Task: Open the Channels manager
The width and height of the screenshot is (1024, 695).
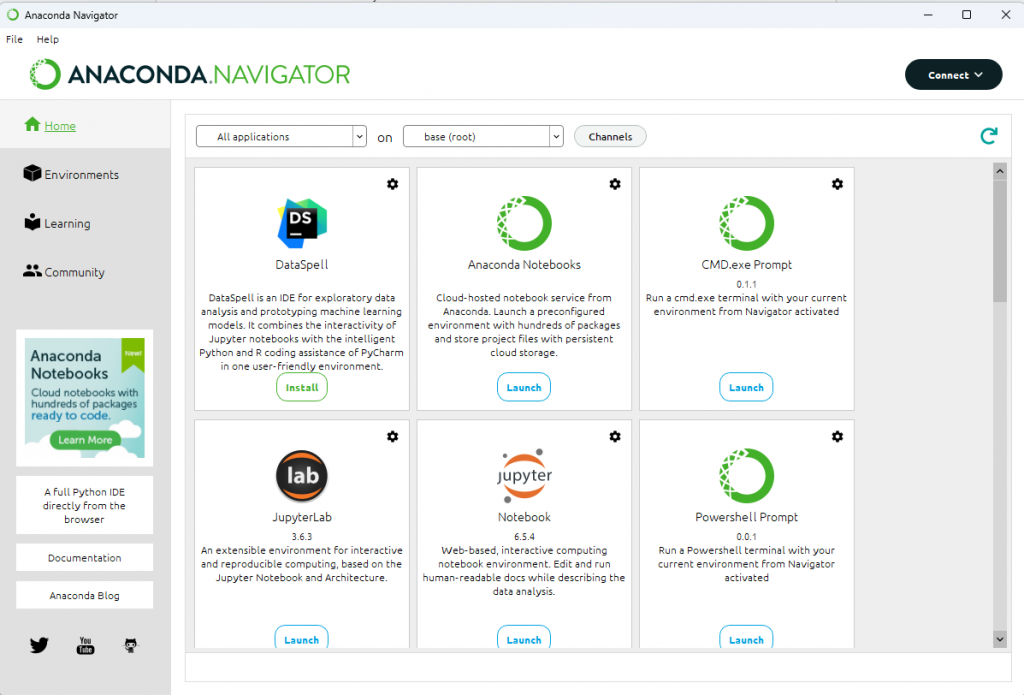Action: coord(610,137)
